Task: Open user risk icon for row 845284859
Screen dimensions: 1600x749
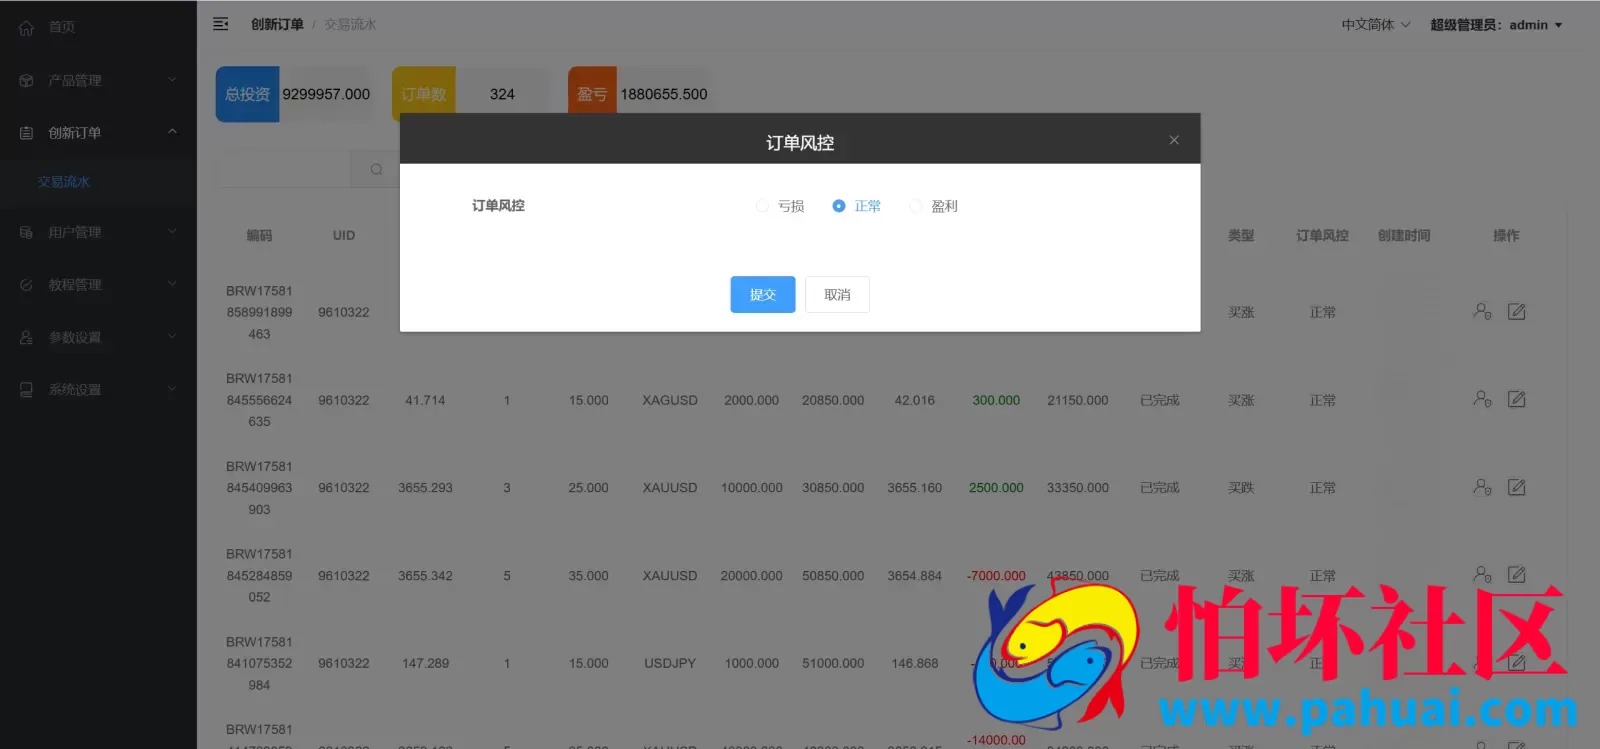Action: (1482, 575)
